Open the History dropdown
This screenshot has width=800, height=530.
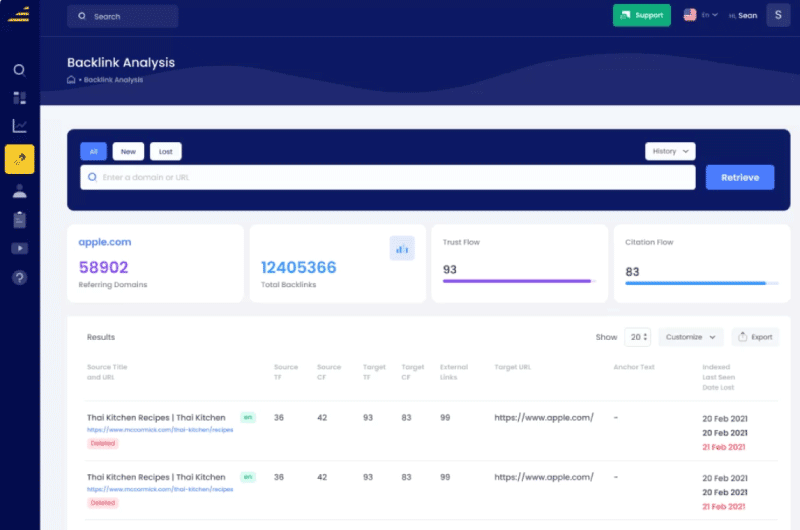pos(670,151)
